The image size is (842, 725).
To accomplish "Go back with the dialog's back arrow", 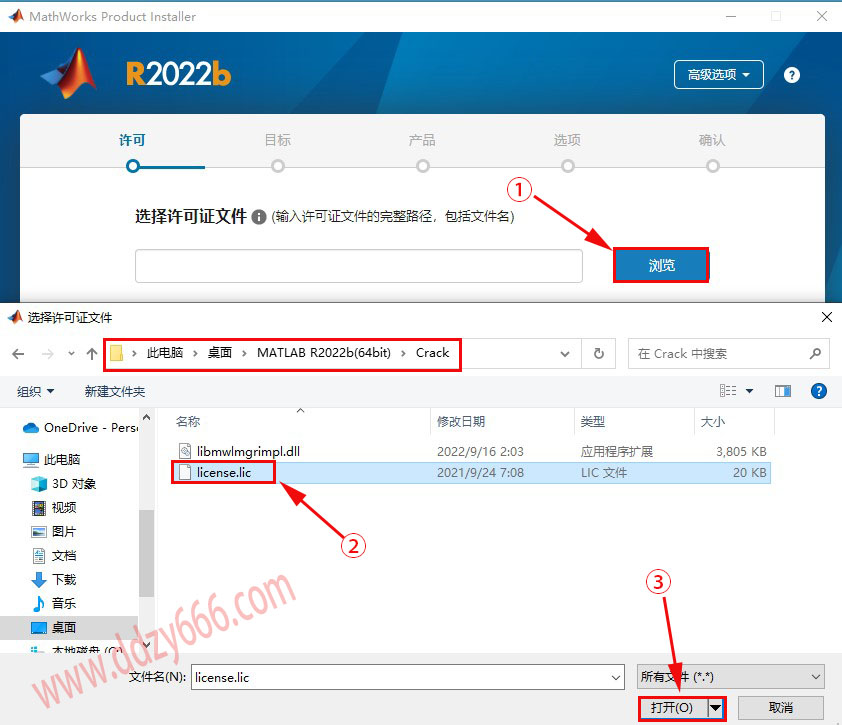I will 18,354.
